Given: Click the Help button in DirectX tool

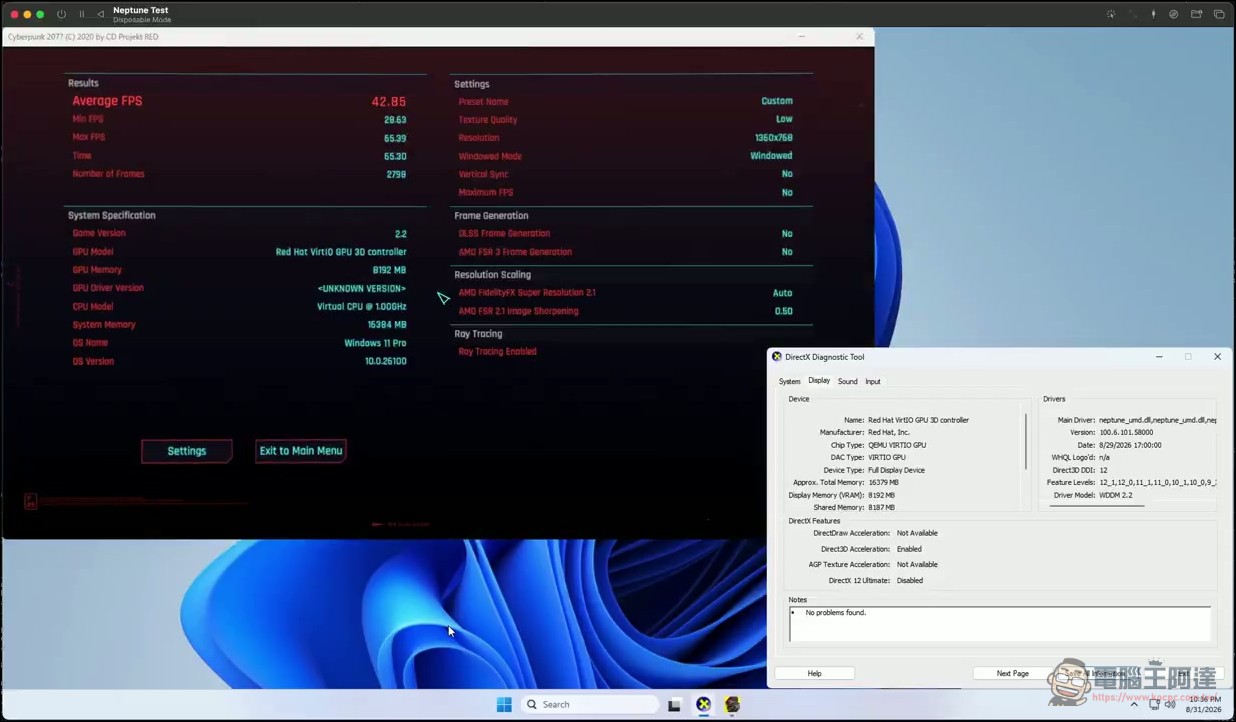Looking at the screenshot, I should 814,673.
